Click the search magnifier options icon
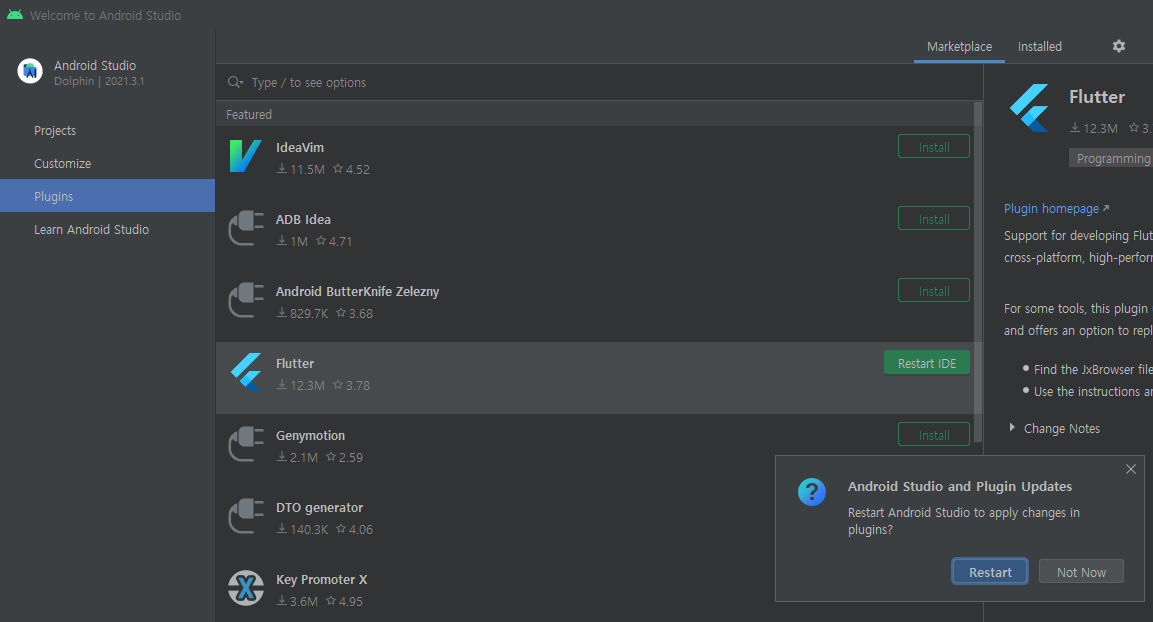The width and height of the screenshot is (1153, 622). (x=235, y=82)
